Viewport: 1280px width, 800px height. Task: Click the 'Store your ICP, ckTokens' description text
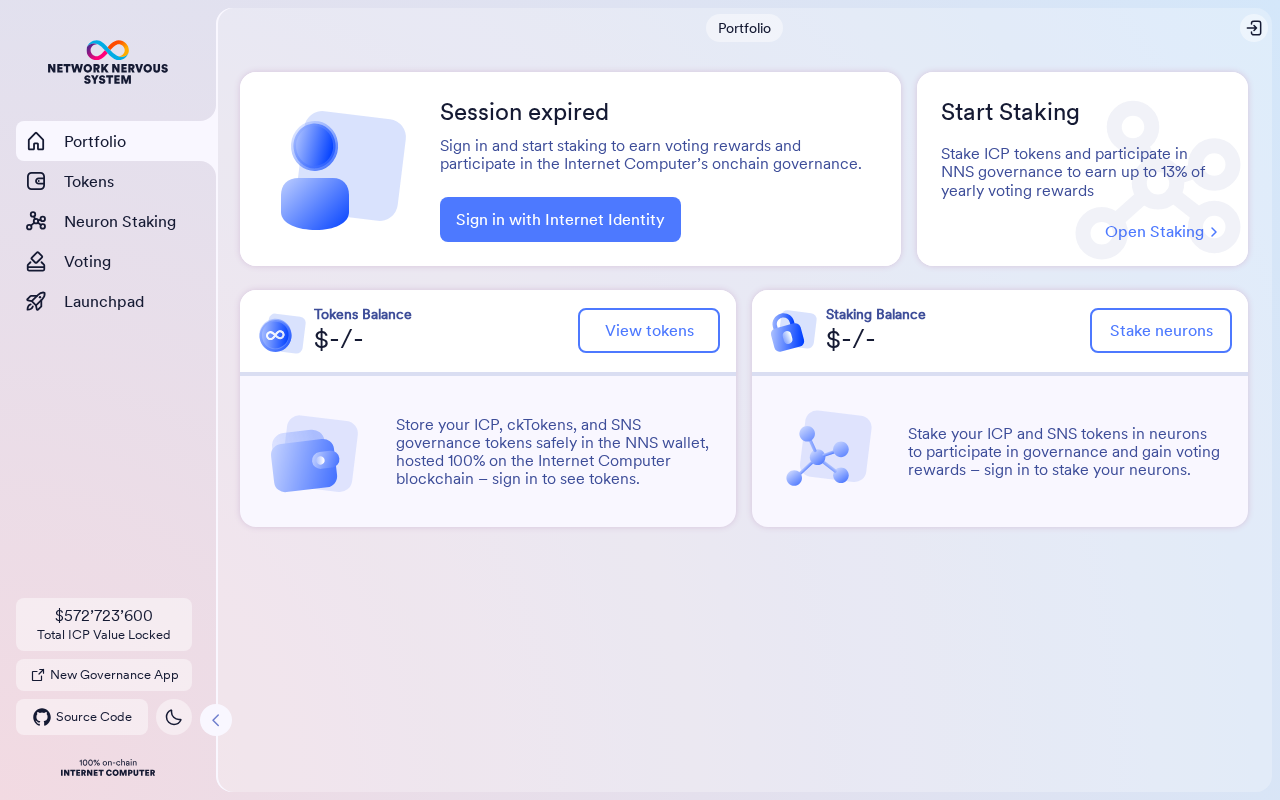(x=553, y=452)
